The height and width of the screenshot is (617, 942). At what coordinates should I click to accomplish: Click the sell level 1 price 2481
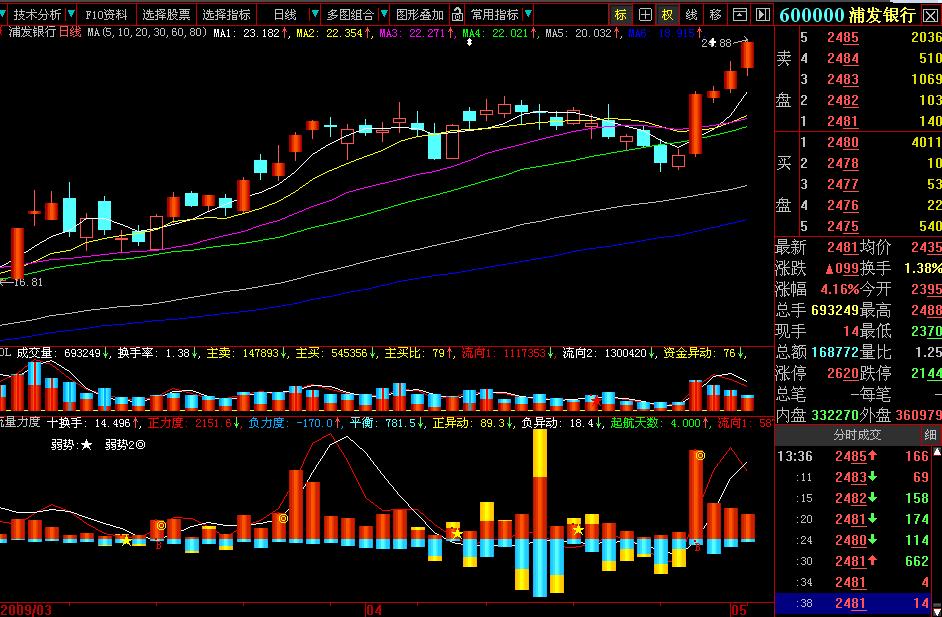coord(842,121)
